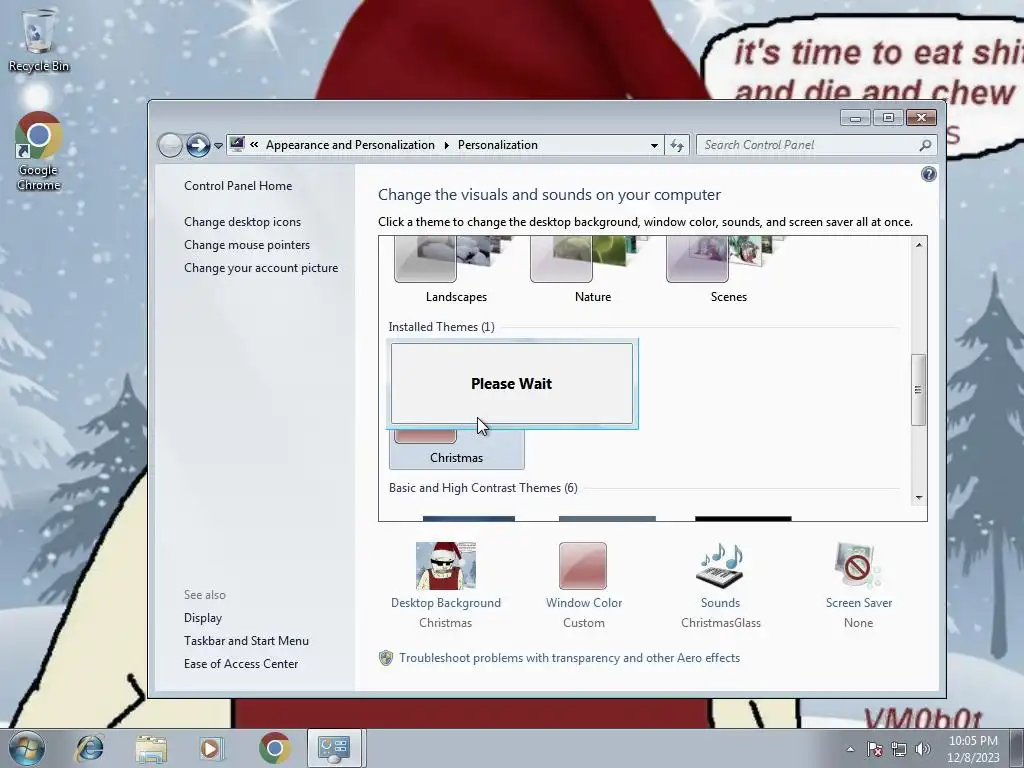Click the search magnifier icon
The image size is (1024, 768).
[925, 145]
